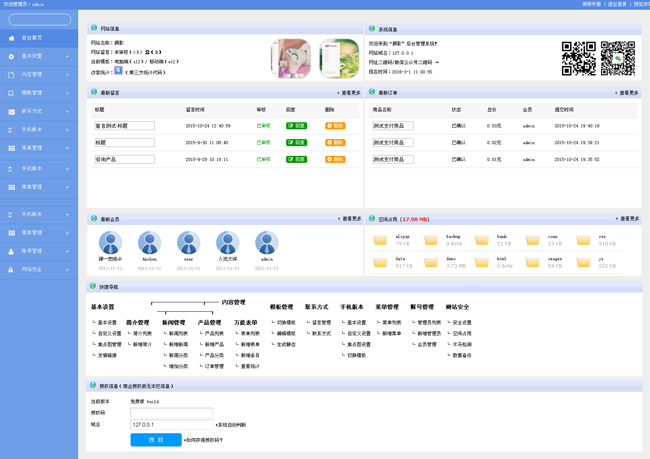Click 查看更多 link in 最新订单 panel
This screenshot has height=459, width=650.
click(x=628, y=93)
